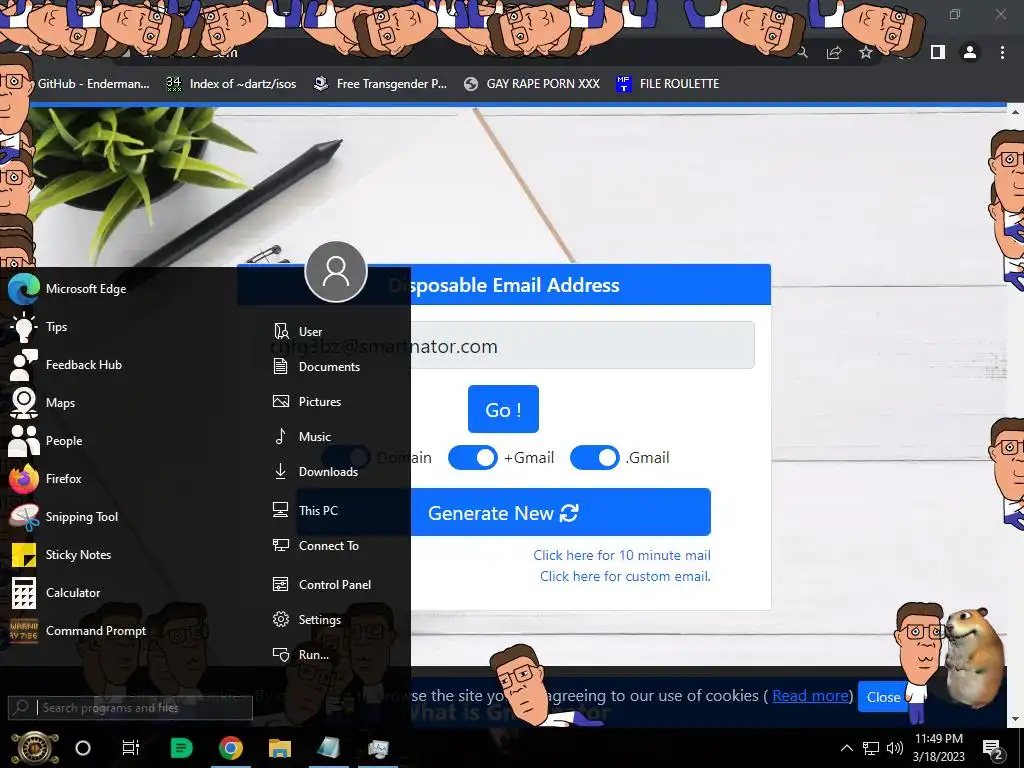Viewport: 1024px width, 768px height.
Task: Toggle the Domain switch
Action: (345, 458)
